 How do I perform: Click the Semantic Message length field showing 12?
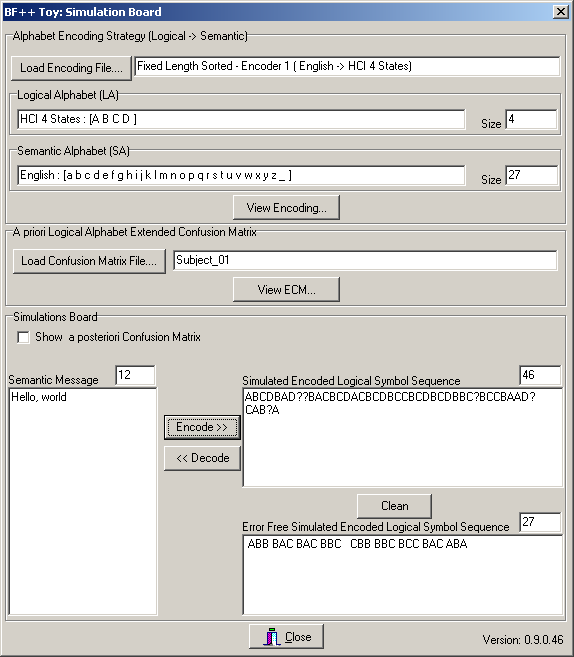coord(135,375)
